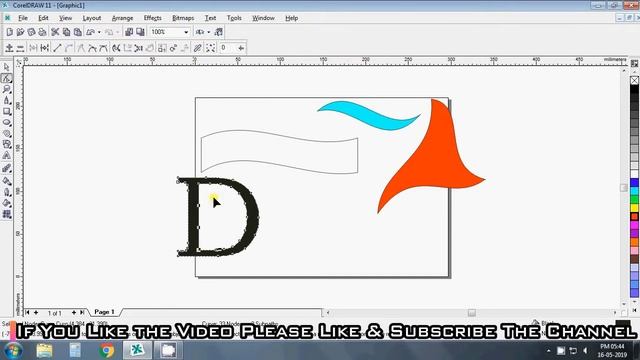This screenshot has width=640, height=360.
Task: Select the Pick tool in the toolbox
Action: point(7,67)
